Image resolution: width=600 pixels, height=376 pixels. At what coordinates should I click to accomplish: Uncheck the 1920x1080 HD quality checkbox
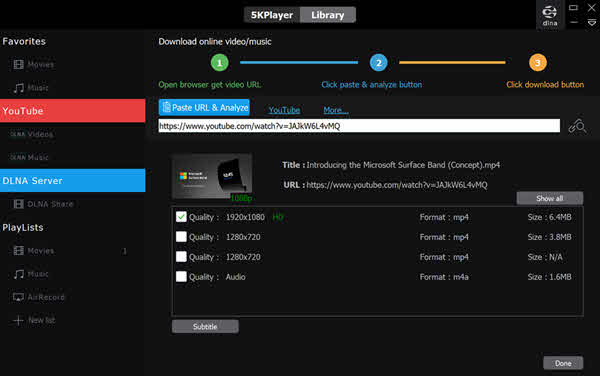pos(181,217)
